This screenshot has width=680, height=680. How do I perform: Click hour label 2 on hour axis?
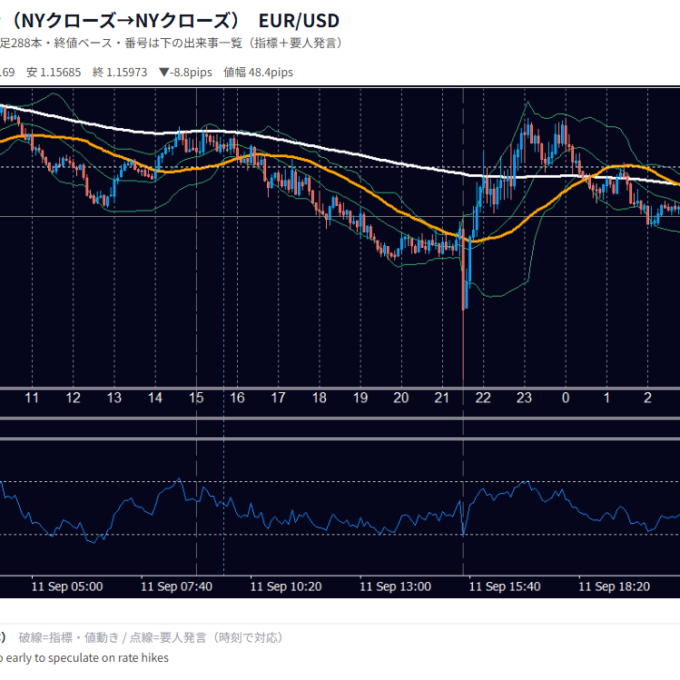click(647, 398)
